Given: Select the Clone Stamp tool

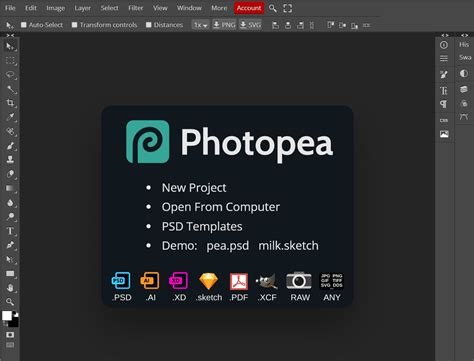Looking at the screenshot, I should tap(10, 160).
